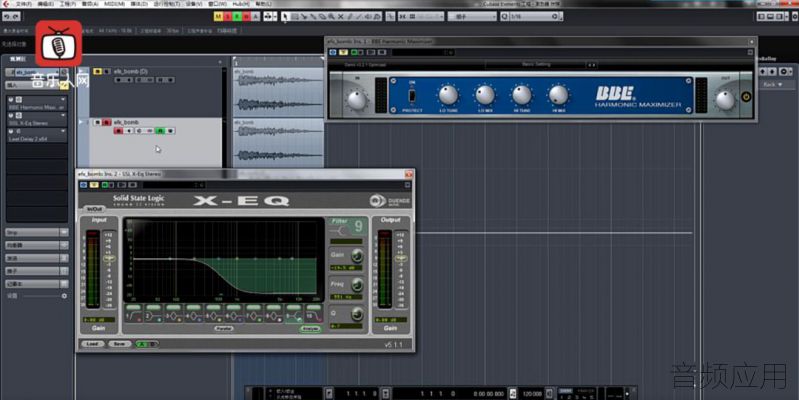Open the 文件(F) menu
This screenshot has width=799, height=400.
pyautogui.click(x=23, y=4)
